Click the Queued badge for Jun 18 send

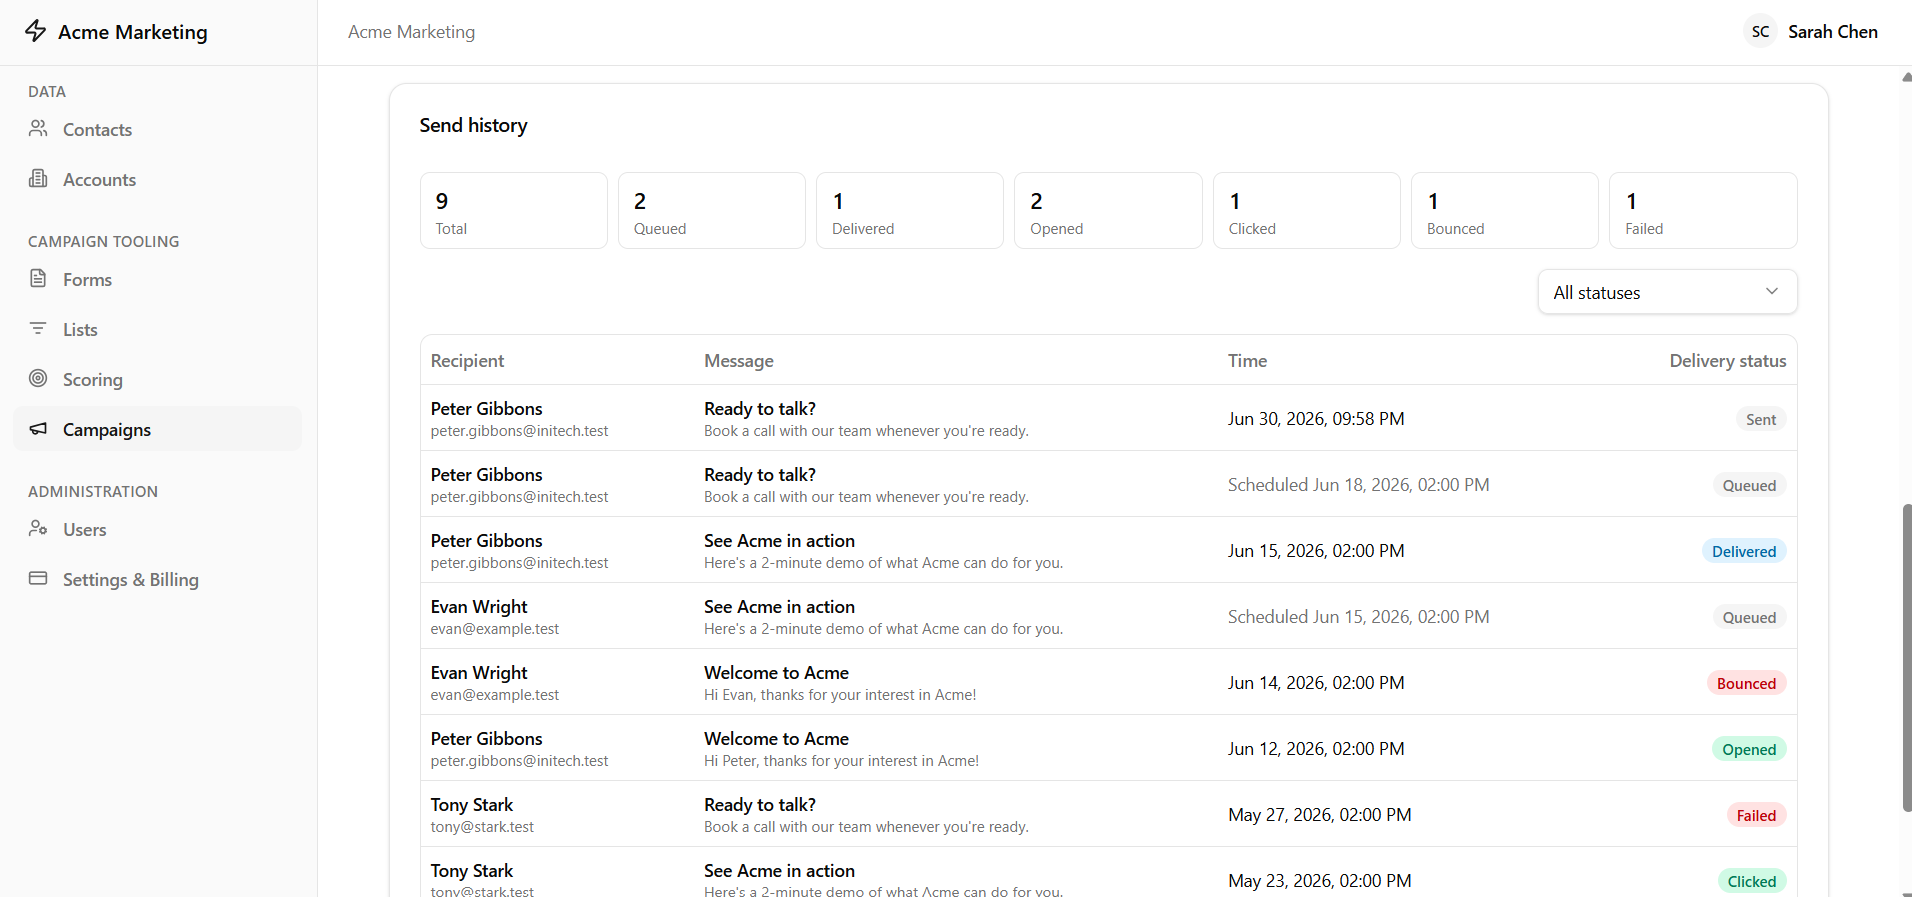click(1749, 486)
